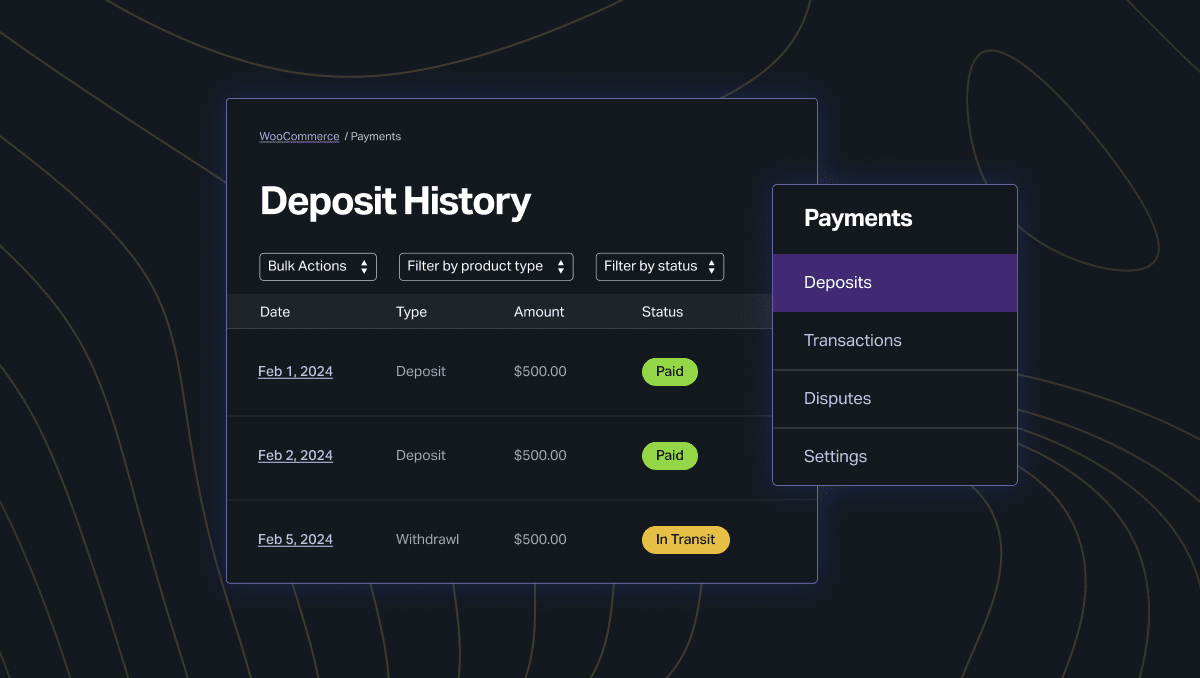
Task: Click the arrows icon on Bulk Actions
Action: [x=364, y=267]
